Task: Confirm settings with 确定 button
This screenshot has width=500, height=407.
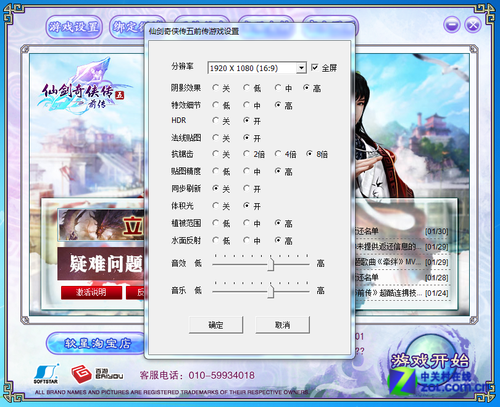Action: (216, 325)
